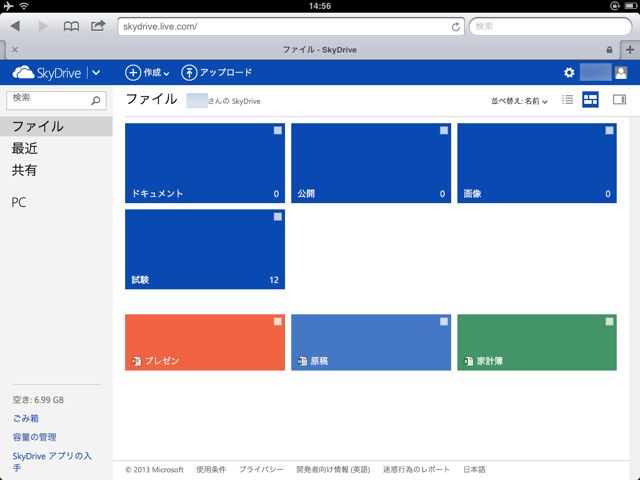Tap the Safari share icon
The width and height of the screenshot is (640, 480).
click(98, 26)
